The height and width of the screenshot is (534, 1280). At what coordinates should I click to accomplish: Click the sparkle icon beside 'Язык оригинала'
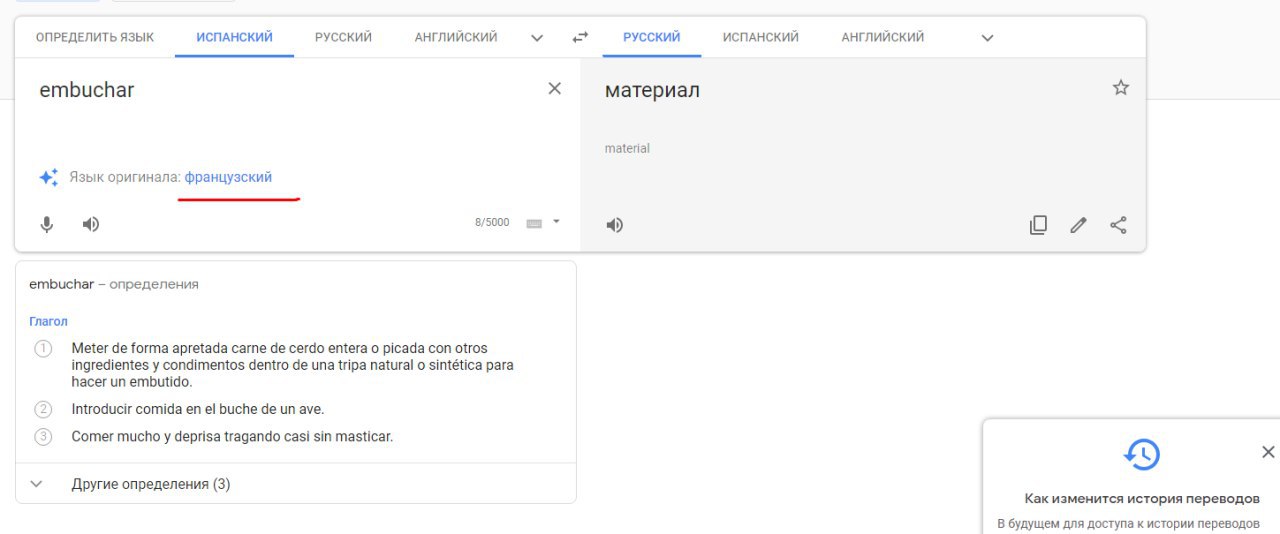[x=48, y=177]
